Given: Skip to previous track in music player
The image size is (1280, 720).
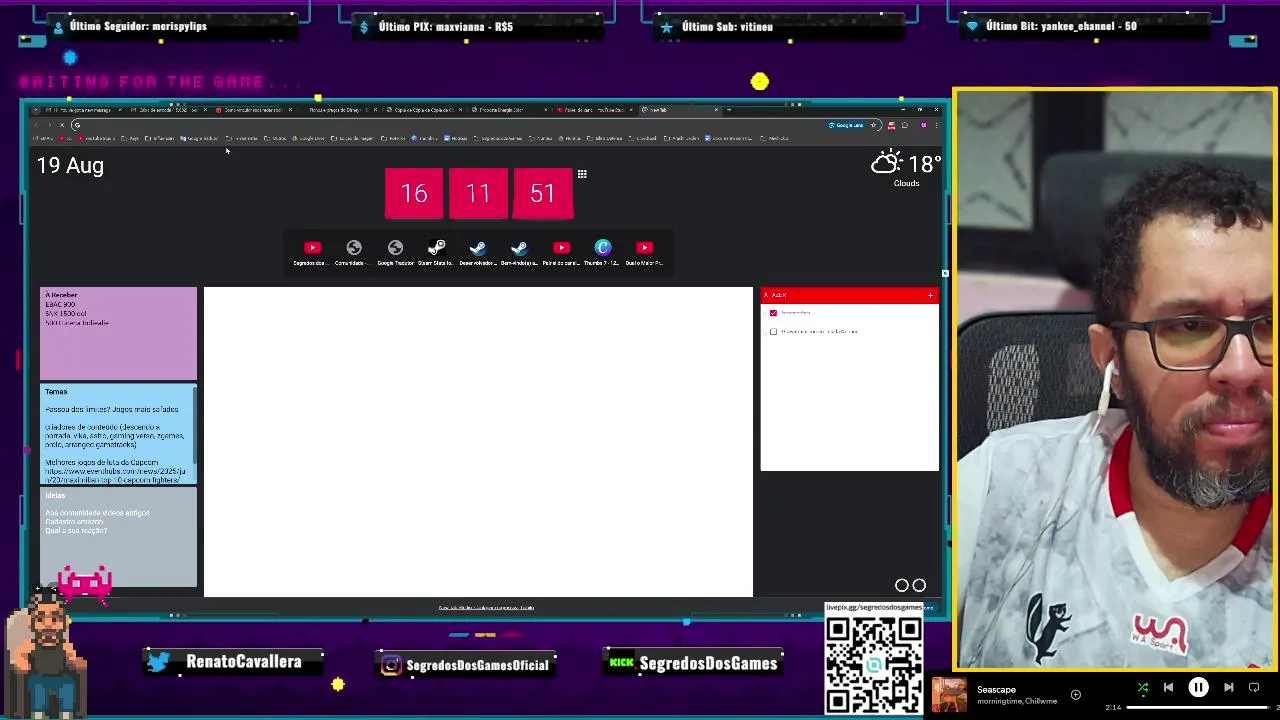Looking at the screenshot, I should coord(1168,687).
